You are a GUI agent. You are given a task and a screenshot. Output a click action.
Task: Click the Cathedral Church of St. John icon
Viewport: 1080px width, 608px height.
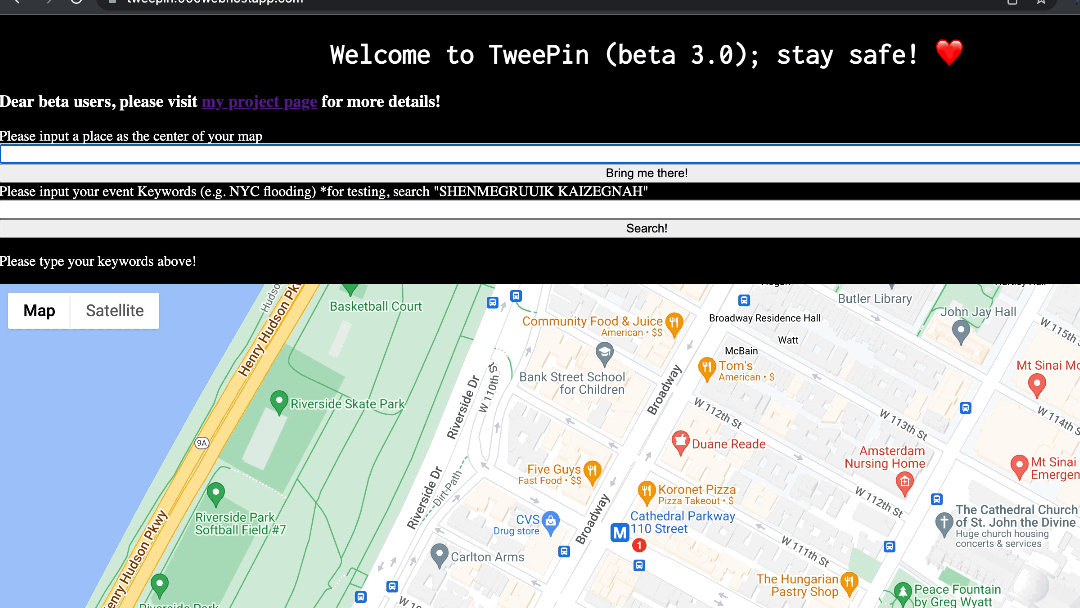coord(944,524)
